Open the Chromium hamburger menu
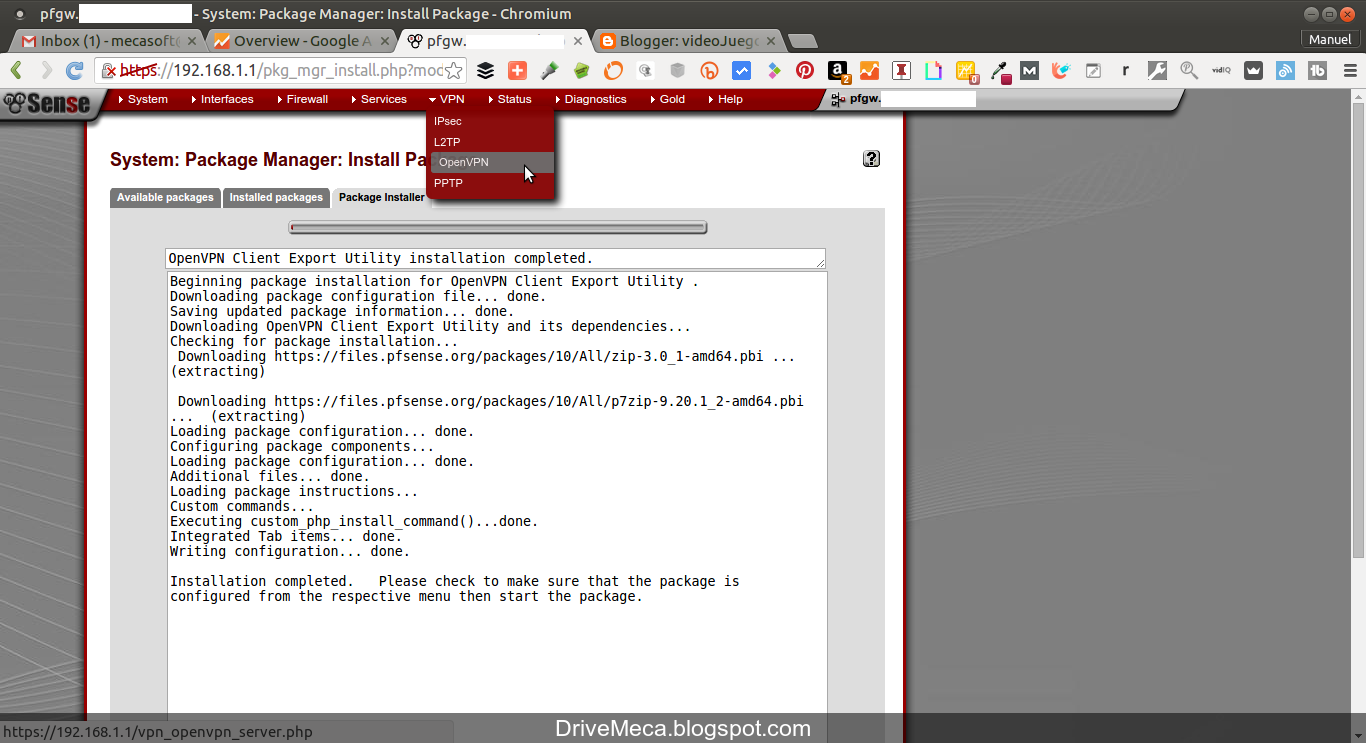Viewport: 1366px width, 743px height. pos(1349,71)
